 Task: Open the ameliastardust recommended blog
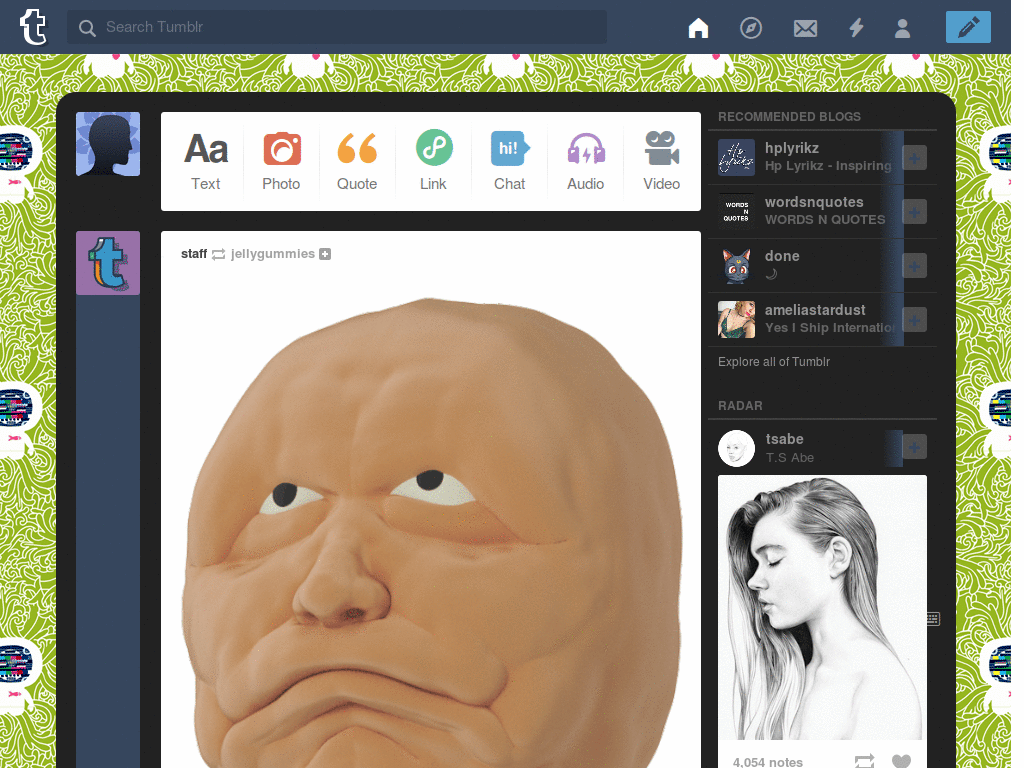click(815, 310)
